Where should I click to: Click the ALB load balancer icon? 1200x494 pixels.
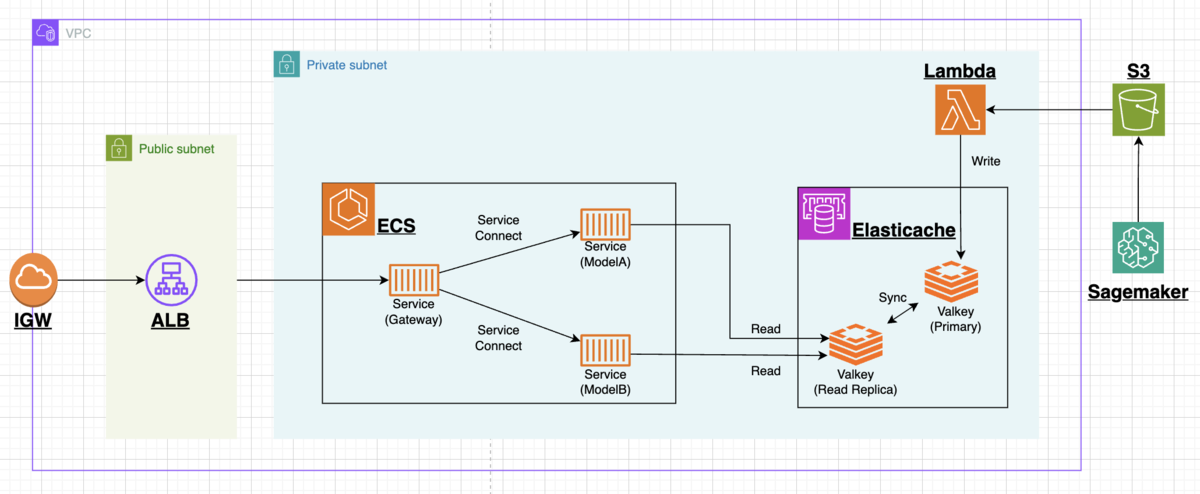171,281
